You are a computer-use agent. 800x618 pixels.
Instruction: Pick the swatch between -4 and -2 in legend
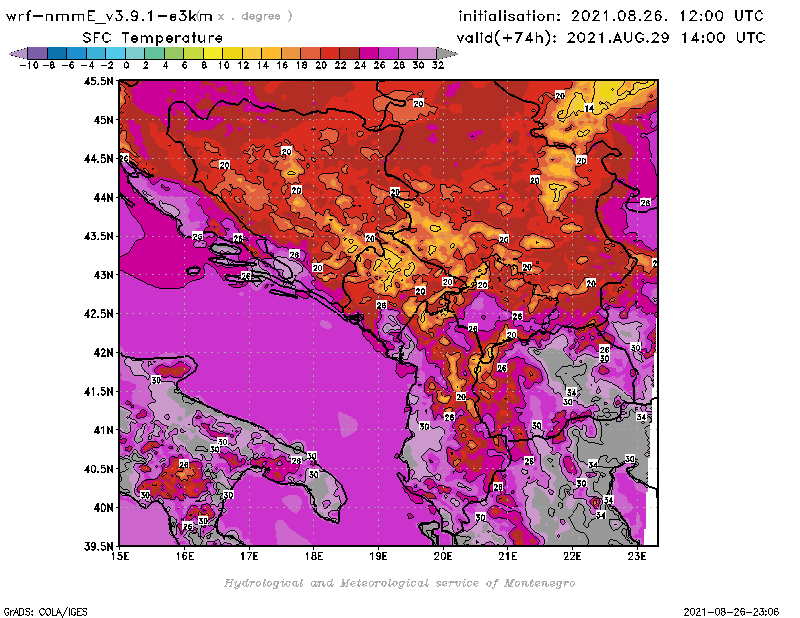pos(96,53)
